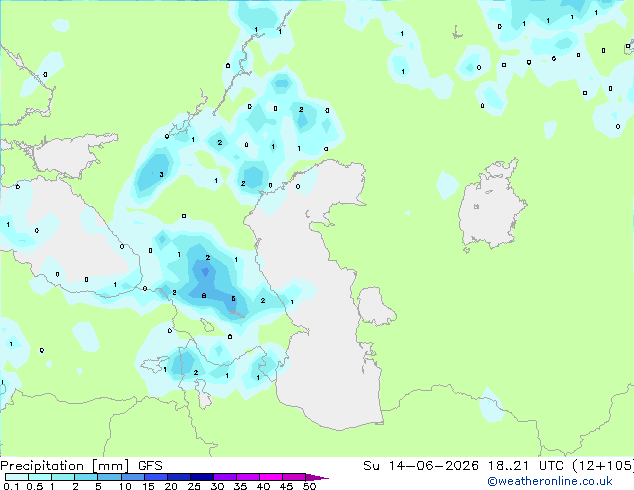Click the 0.1 to 0.5 mm legend swatch
Viewport: 634px width, 490px height.
(x=17, y=477)
